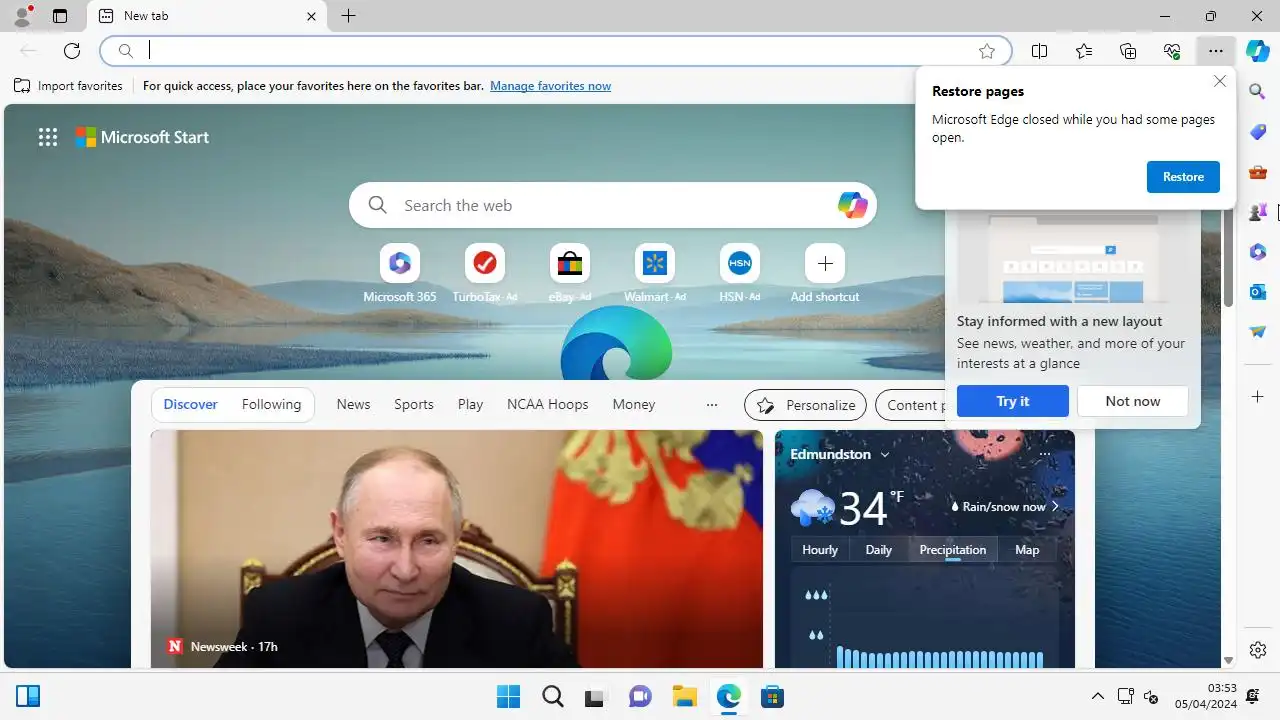Open the Manage favorites now link
Image resolution: width=1280 pixels, height=720 pixels.
click(550, 86)
